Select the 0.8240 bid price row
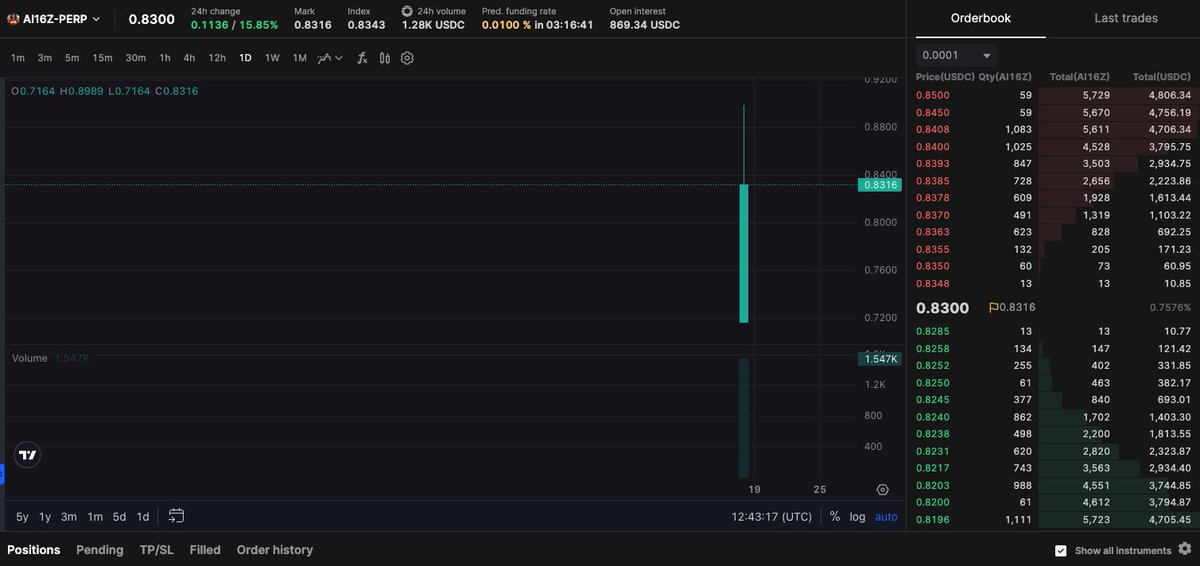Viewport: 1200px width, 566px height. point(1053,417)
